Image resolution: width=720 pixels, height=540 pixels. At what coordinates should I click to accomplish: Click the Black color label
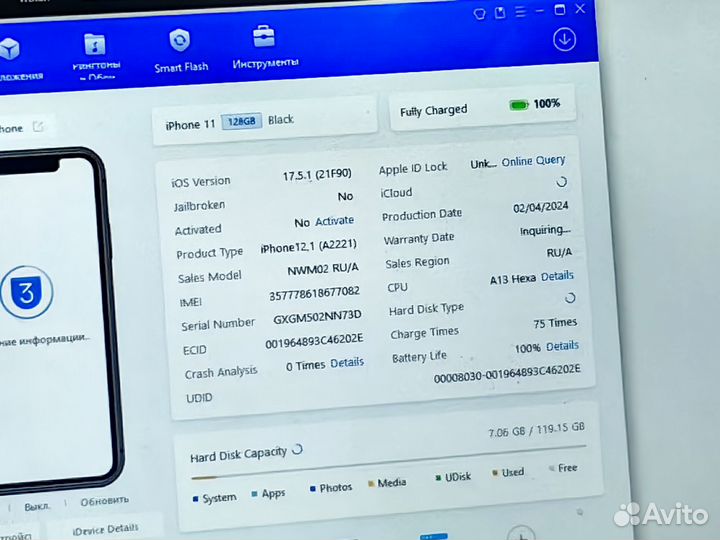tap(281, 120)
